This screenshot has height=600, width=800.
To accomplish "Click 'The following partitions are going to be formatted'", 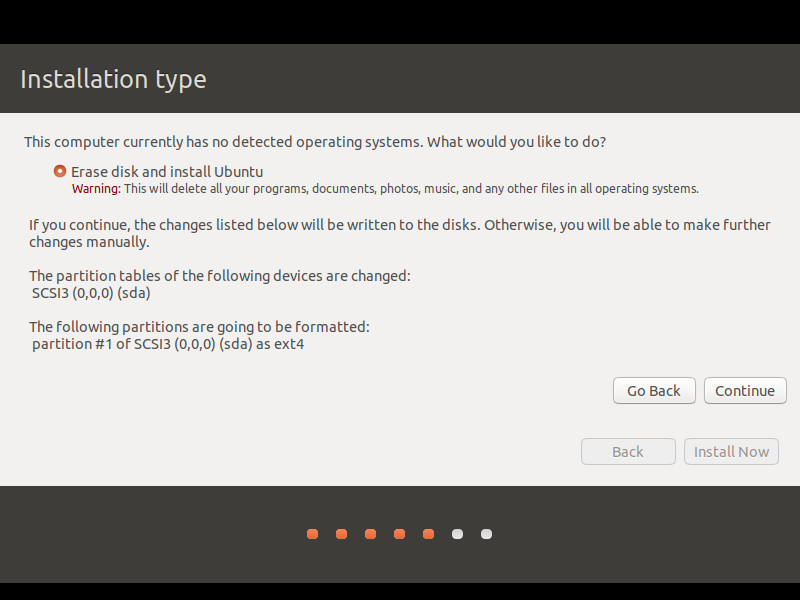I will tap(199, 327).
